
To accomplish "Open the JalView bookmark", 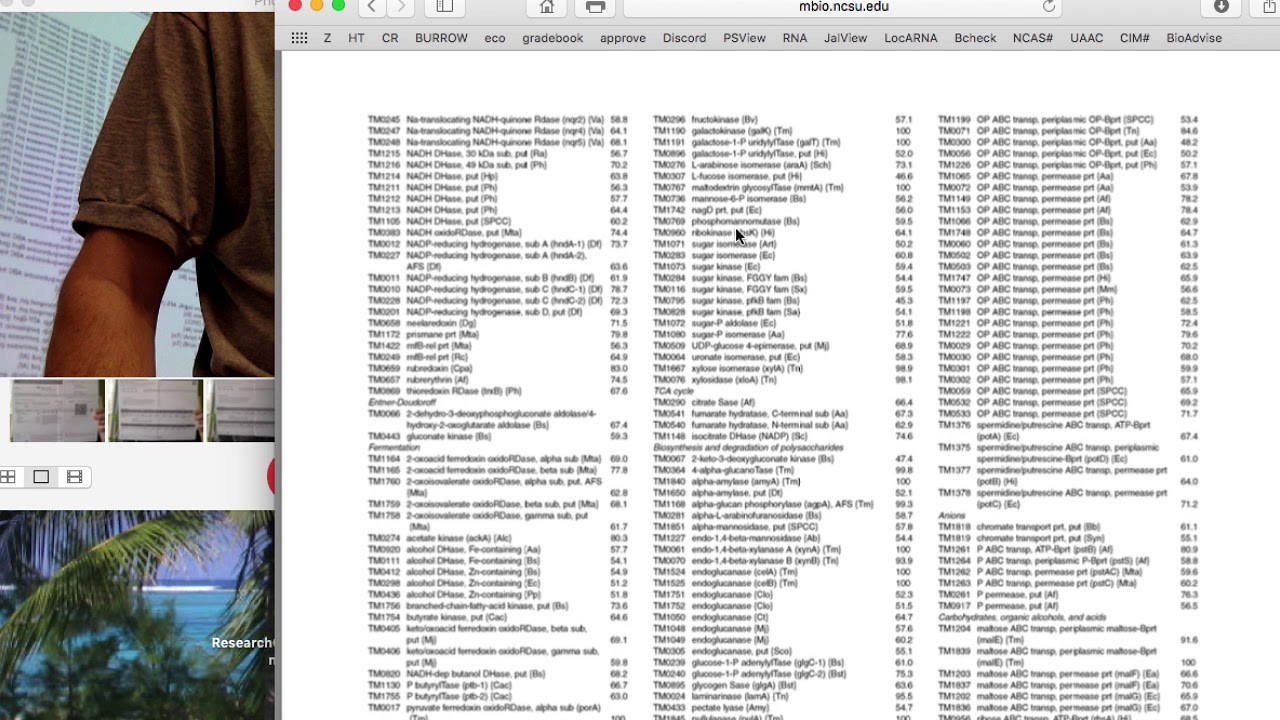I will coord(846,38).
